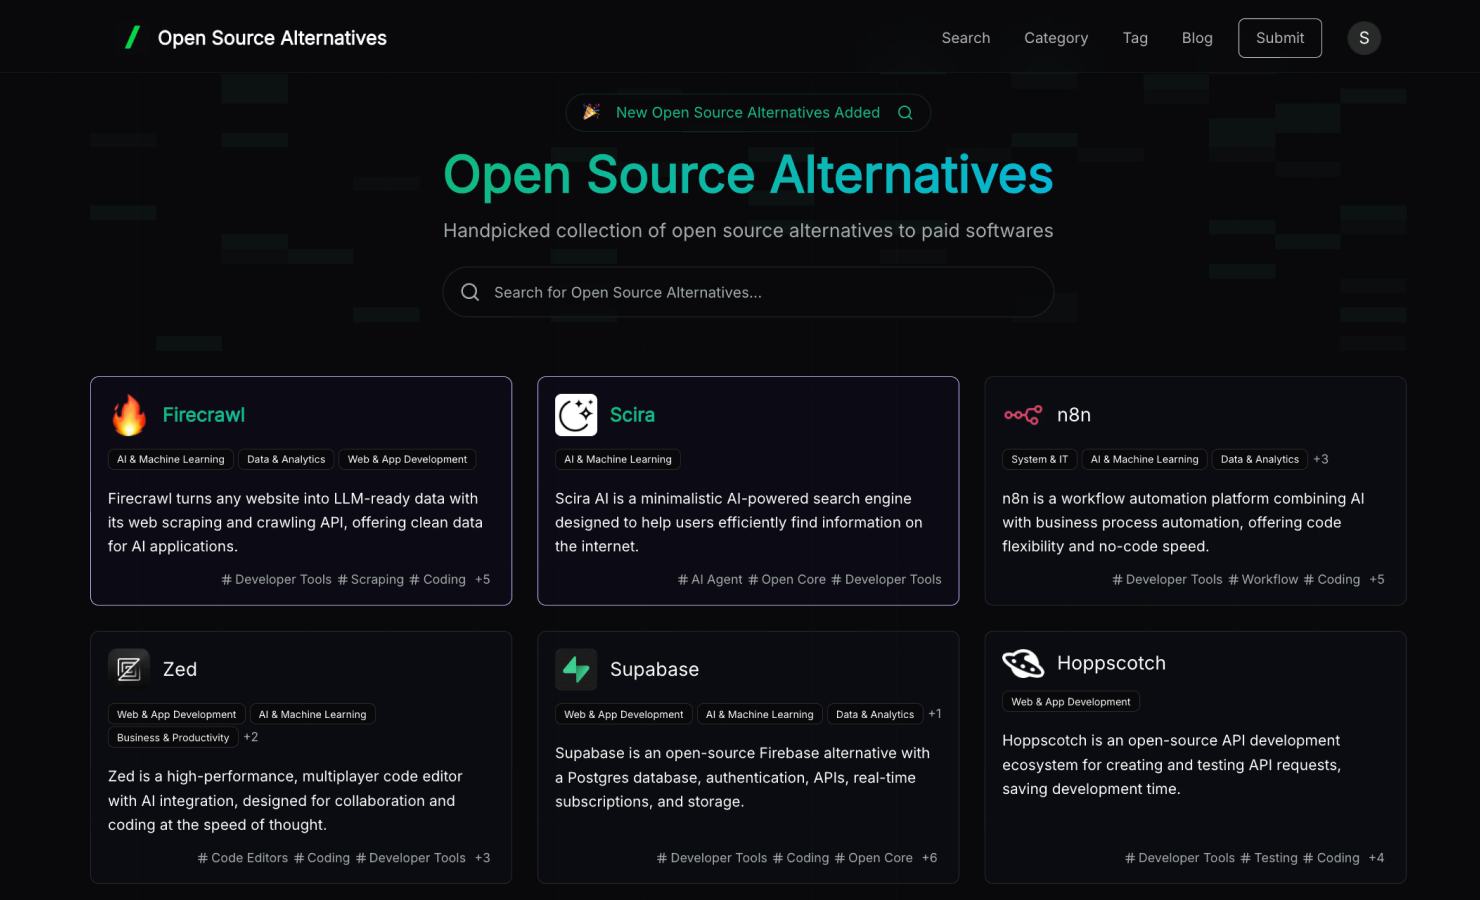Screen dimensions: 1480x900
Task: Select Zed's AI & Machine Learning category
Action: (313, 714)
